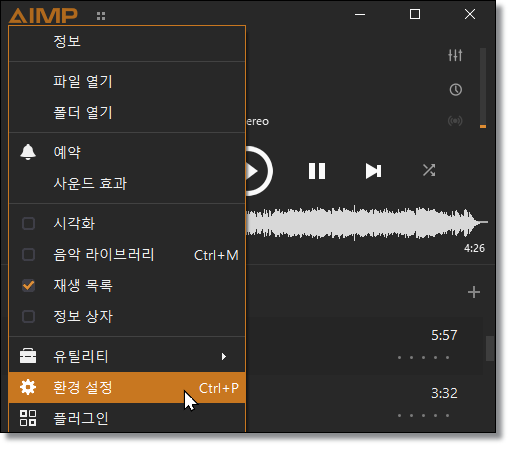Open the equalizer sliders icon
The height and width of the screenshot is (460, 508).
455,55
